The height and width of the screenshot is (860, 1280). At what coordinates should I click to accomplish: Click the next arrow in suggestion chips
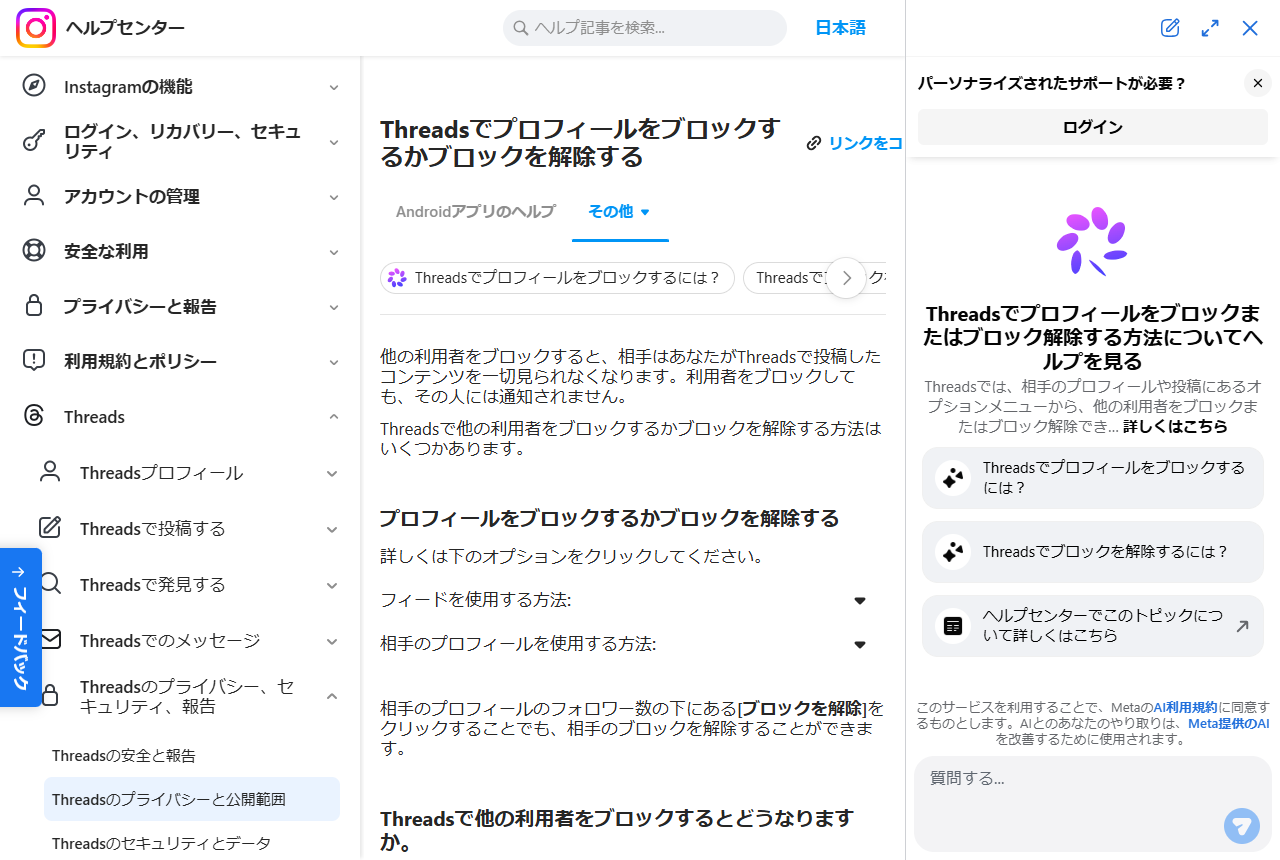point(846,278)
